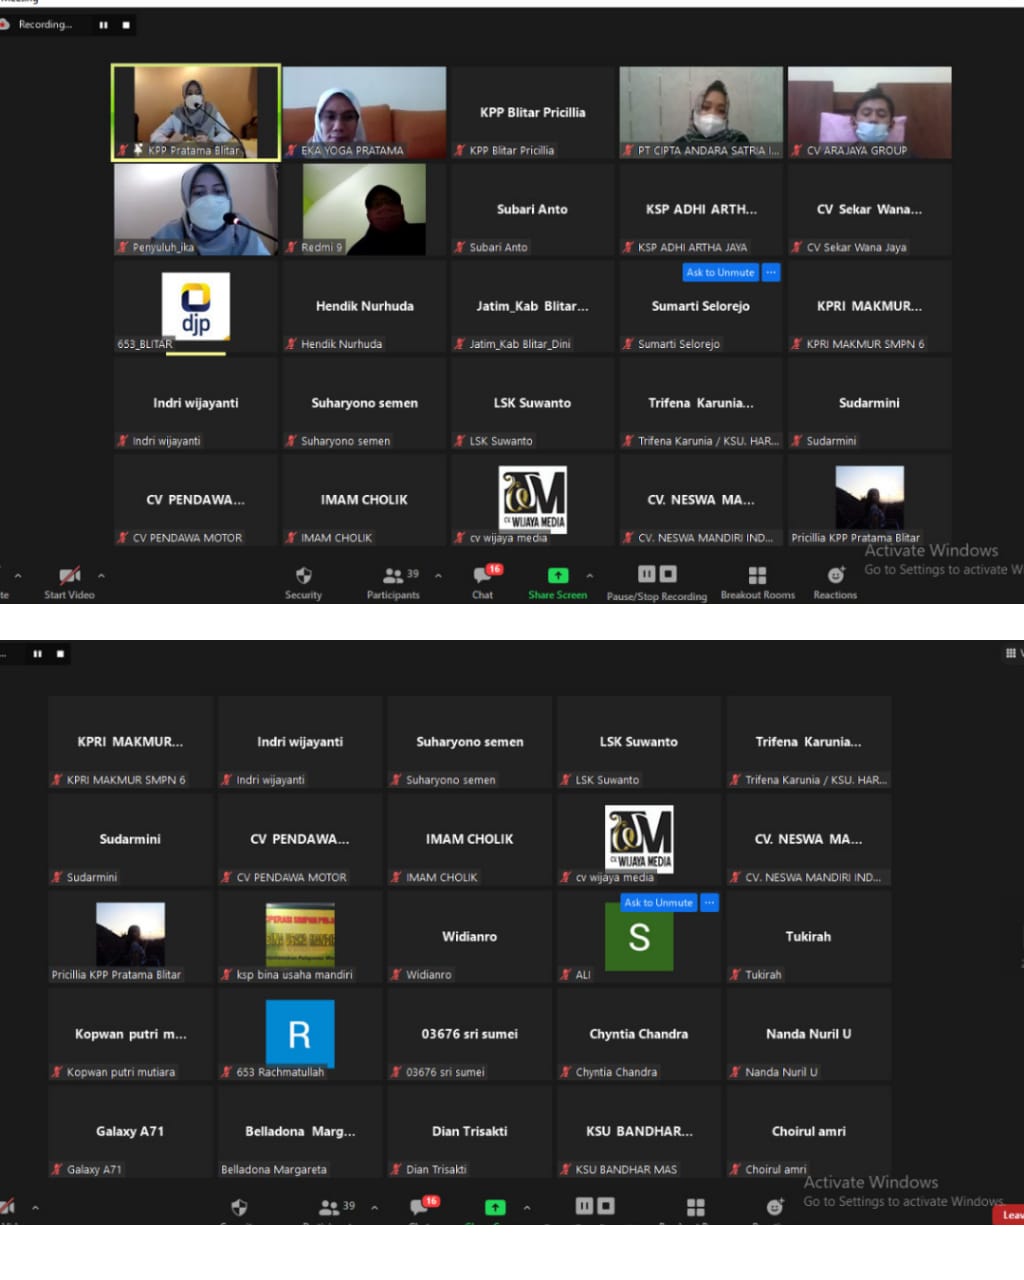Open the Participants panel labeled Participants
Image resolution: width=1024 pixels, height=1280 pixels.
point(393,581)
